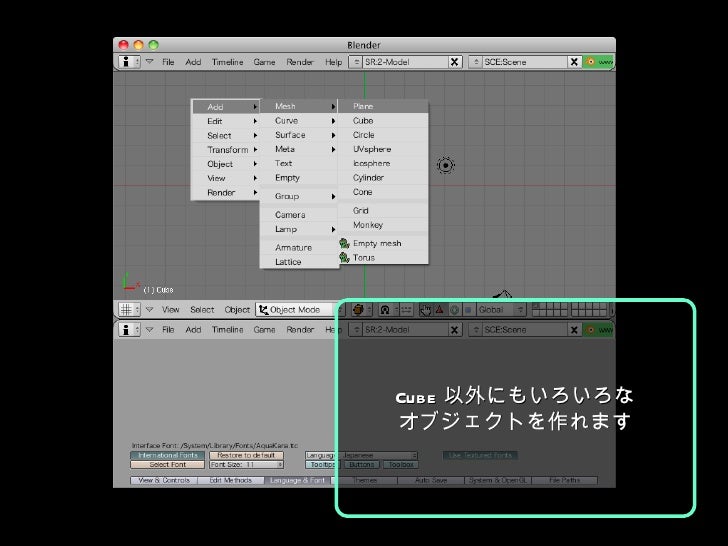Enable the scale manipulator square icon
Screen dimensions: 728x546
click(x=468, y=310)
